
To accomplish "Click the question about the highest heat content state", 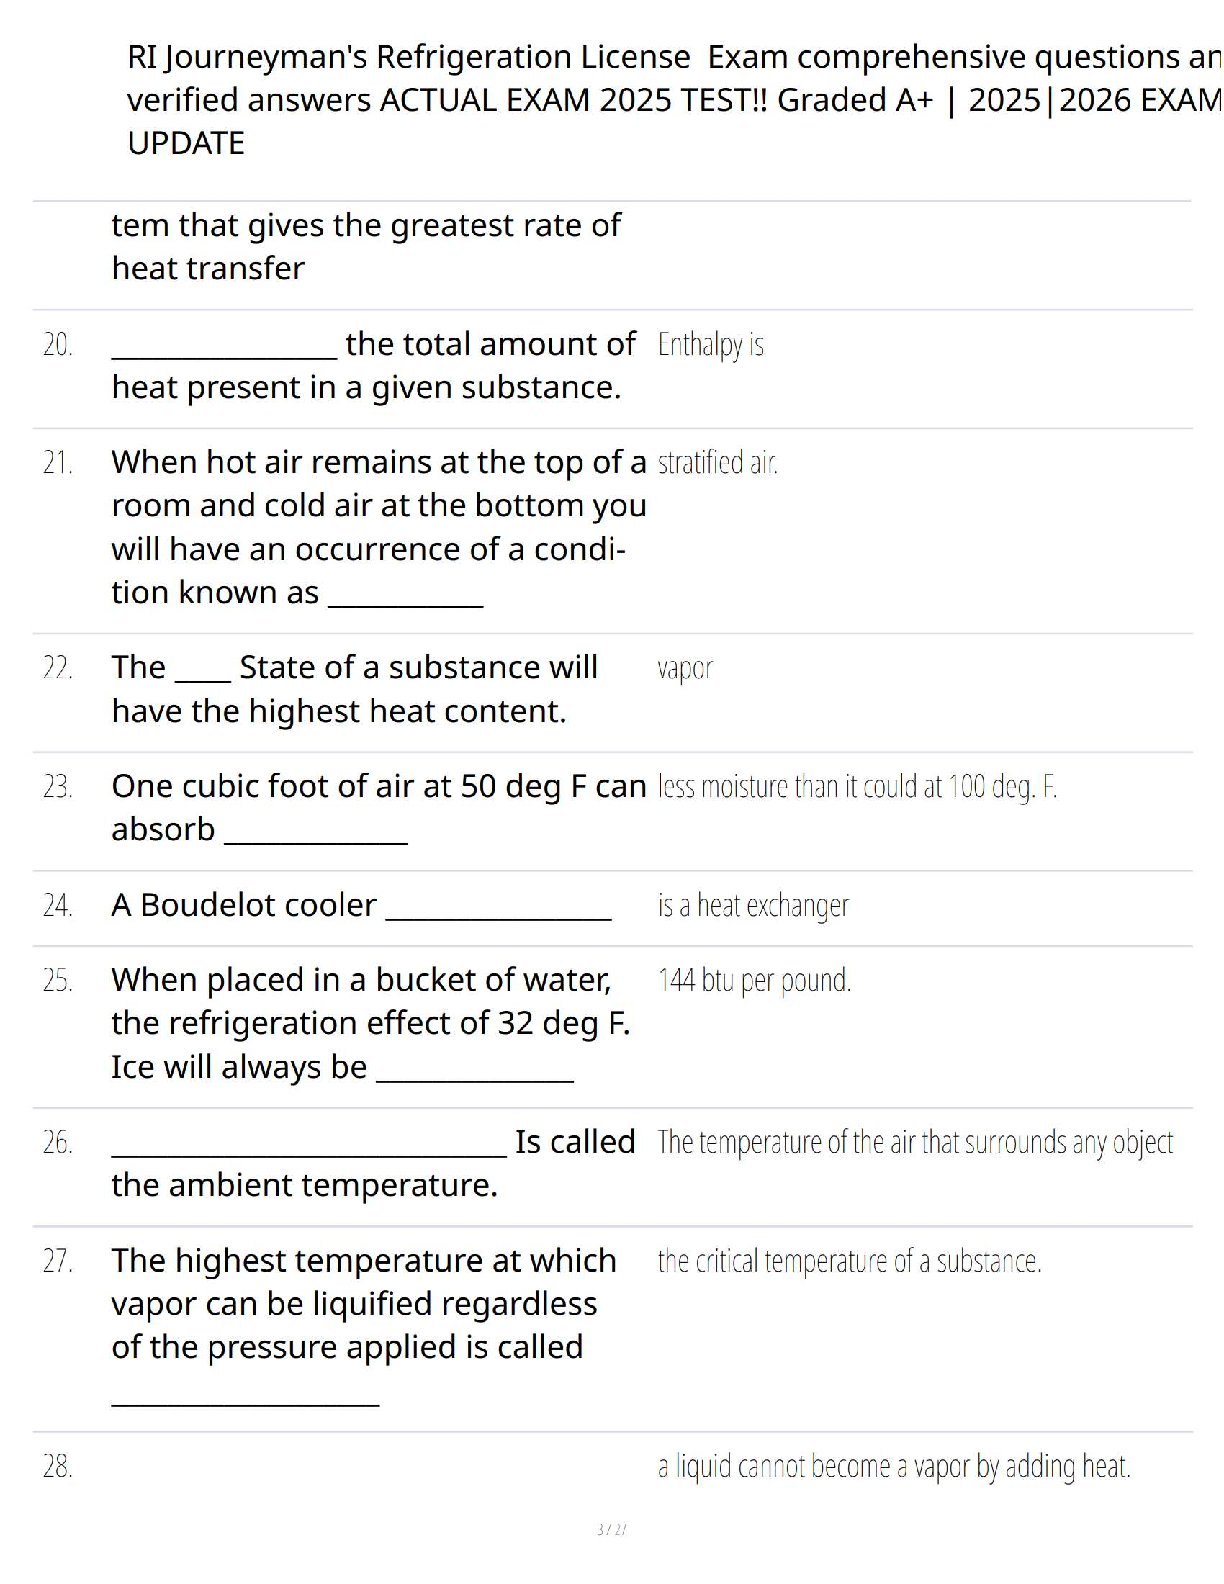I will pyautogui.click(x=354, y=689).
